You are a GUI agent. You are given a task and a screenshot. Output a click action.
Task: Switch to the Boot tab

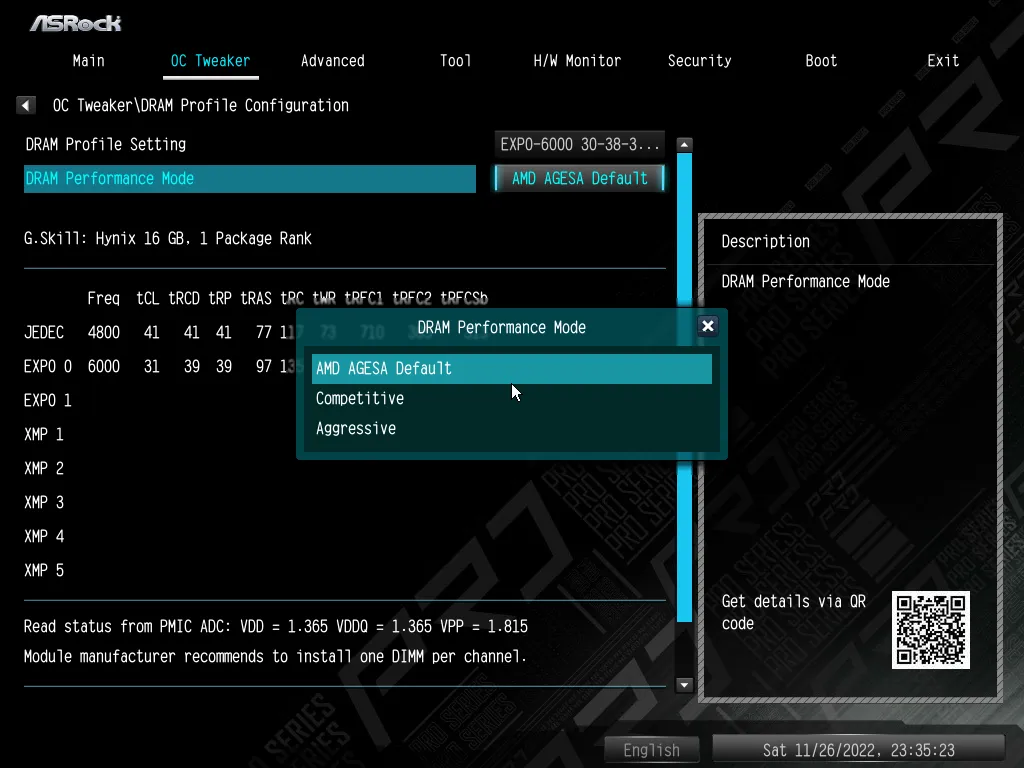coord(821,61)
